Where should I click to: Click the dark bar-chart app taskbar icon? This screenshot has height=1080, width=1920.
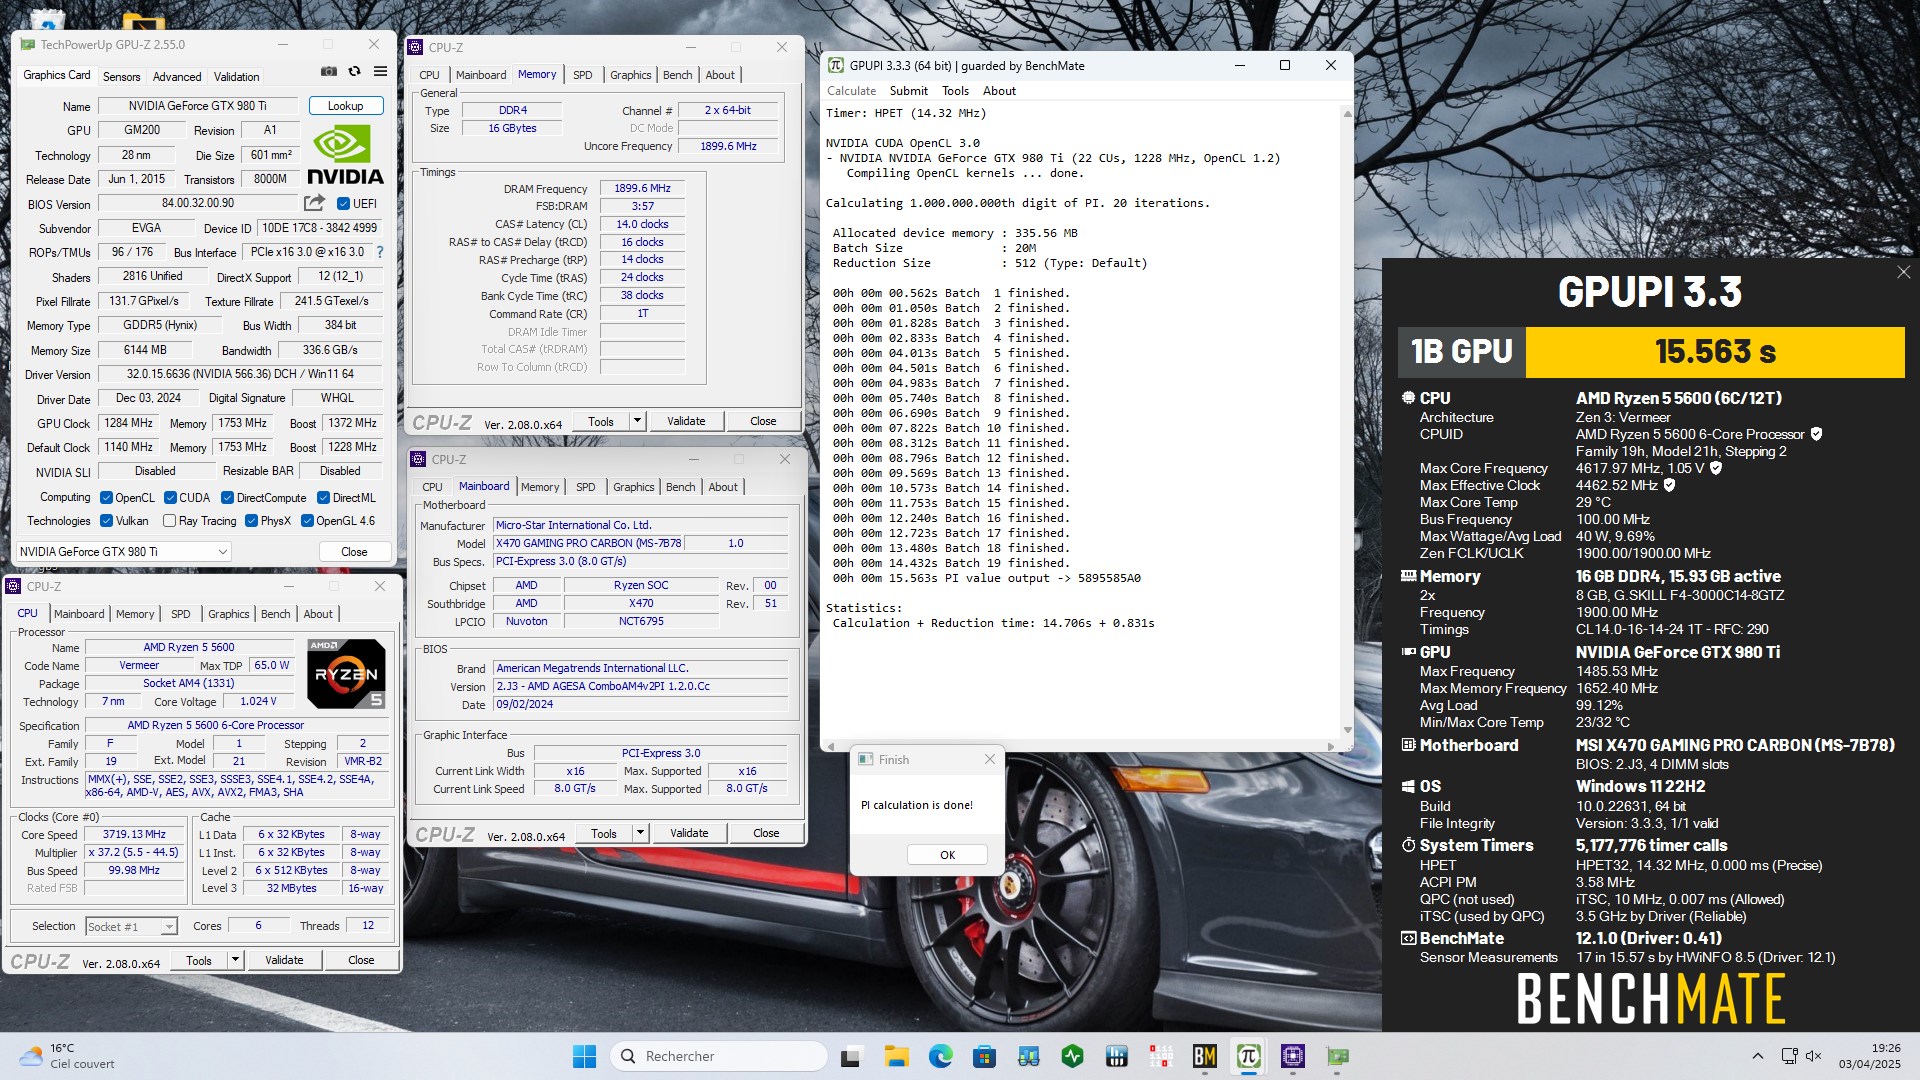[x=1116, y=1056]
